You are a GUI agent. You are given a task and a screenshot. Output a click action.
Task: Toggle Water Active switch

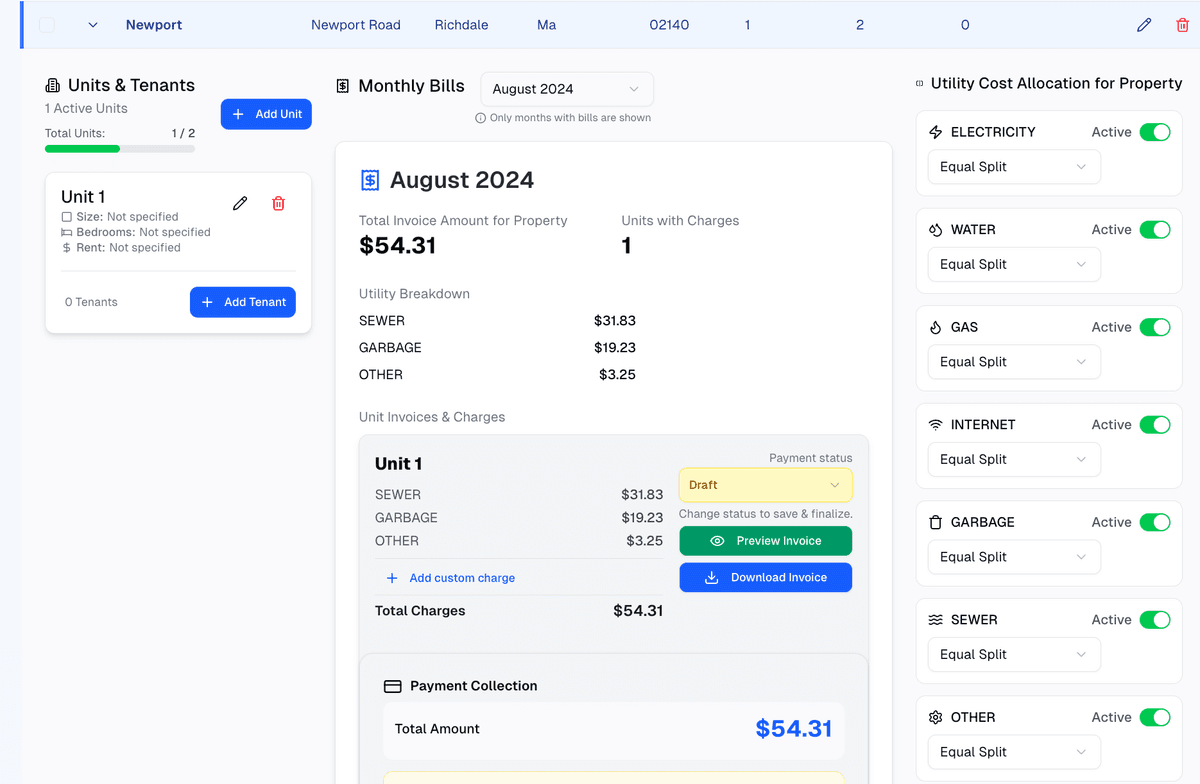[1155, 230]
